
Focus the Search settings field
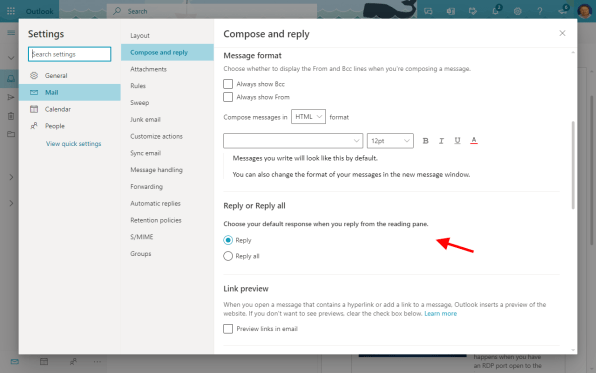click(x=70, y=54)
